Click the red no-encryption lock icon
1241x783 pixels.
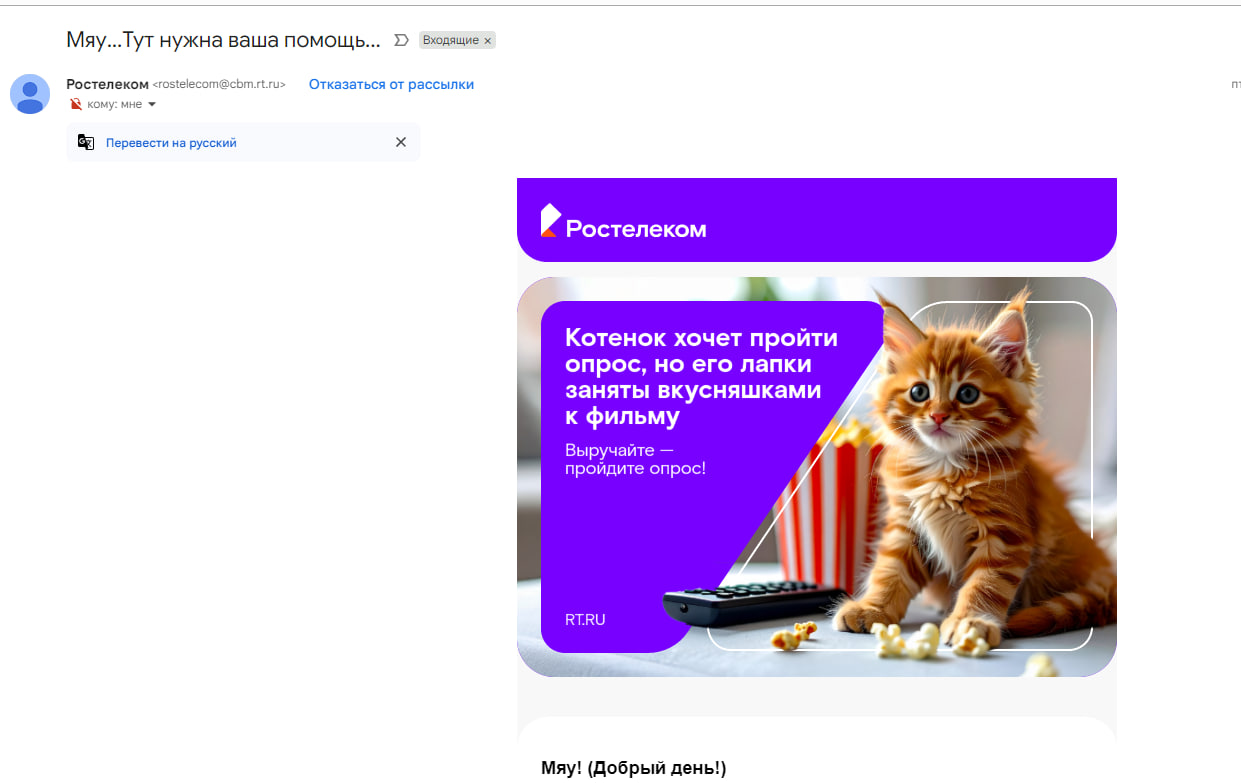click(x=76, y=104)
